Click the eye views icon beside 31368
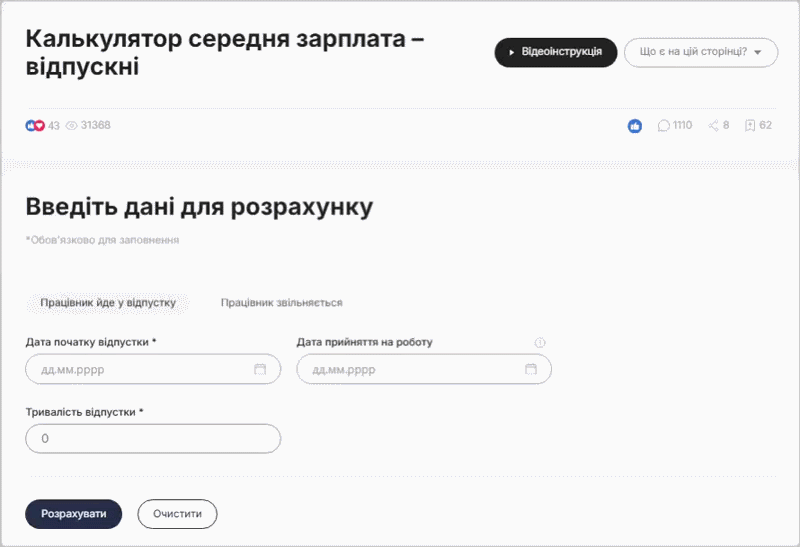The width and height of the screenshot is (800, 547). pyautogui.click(x=71, y=126)
